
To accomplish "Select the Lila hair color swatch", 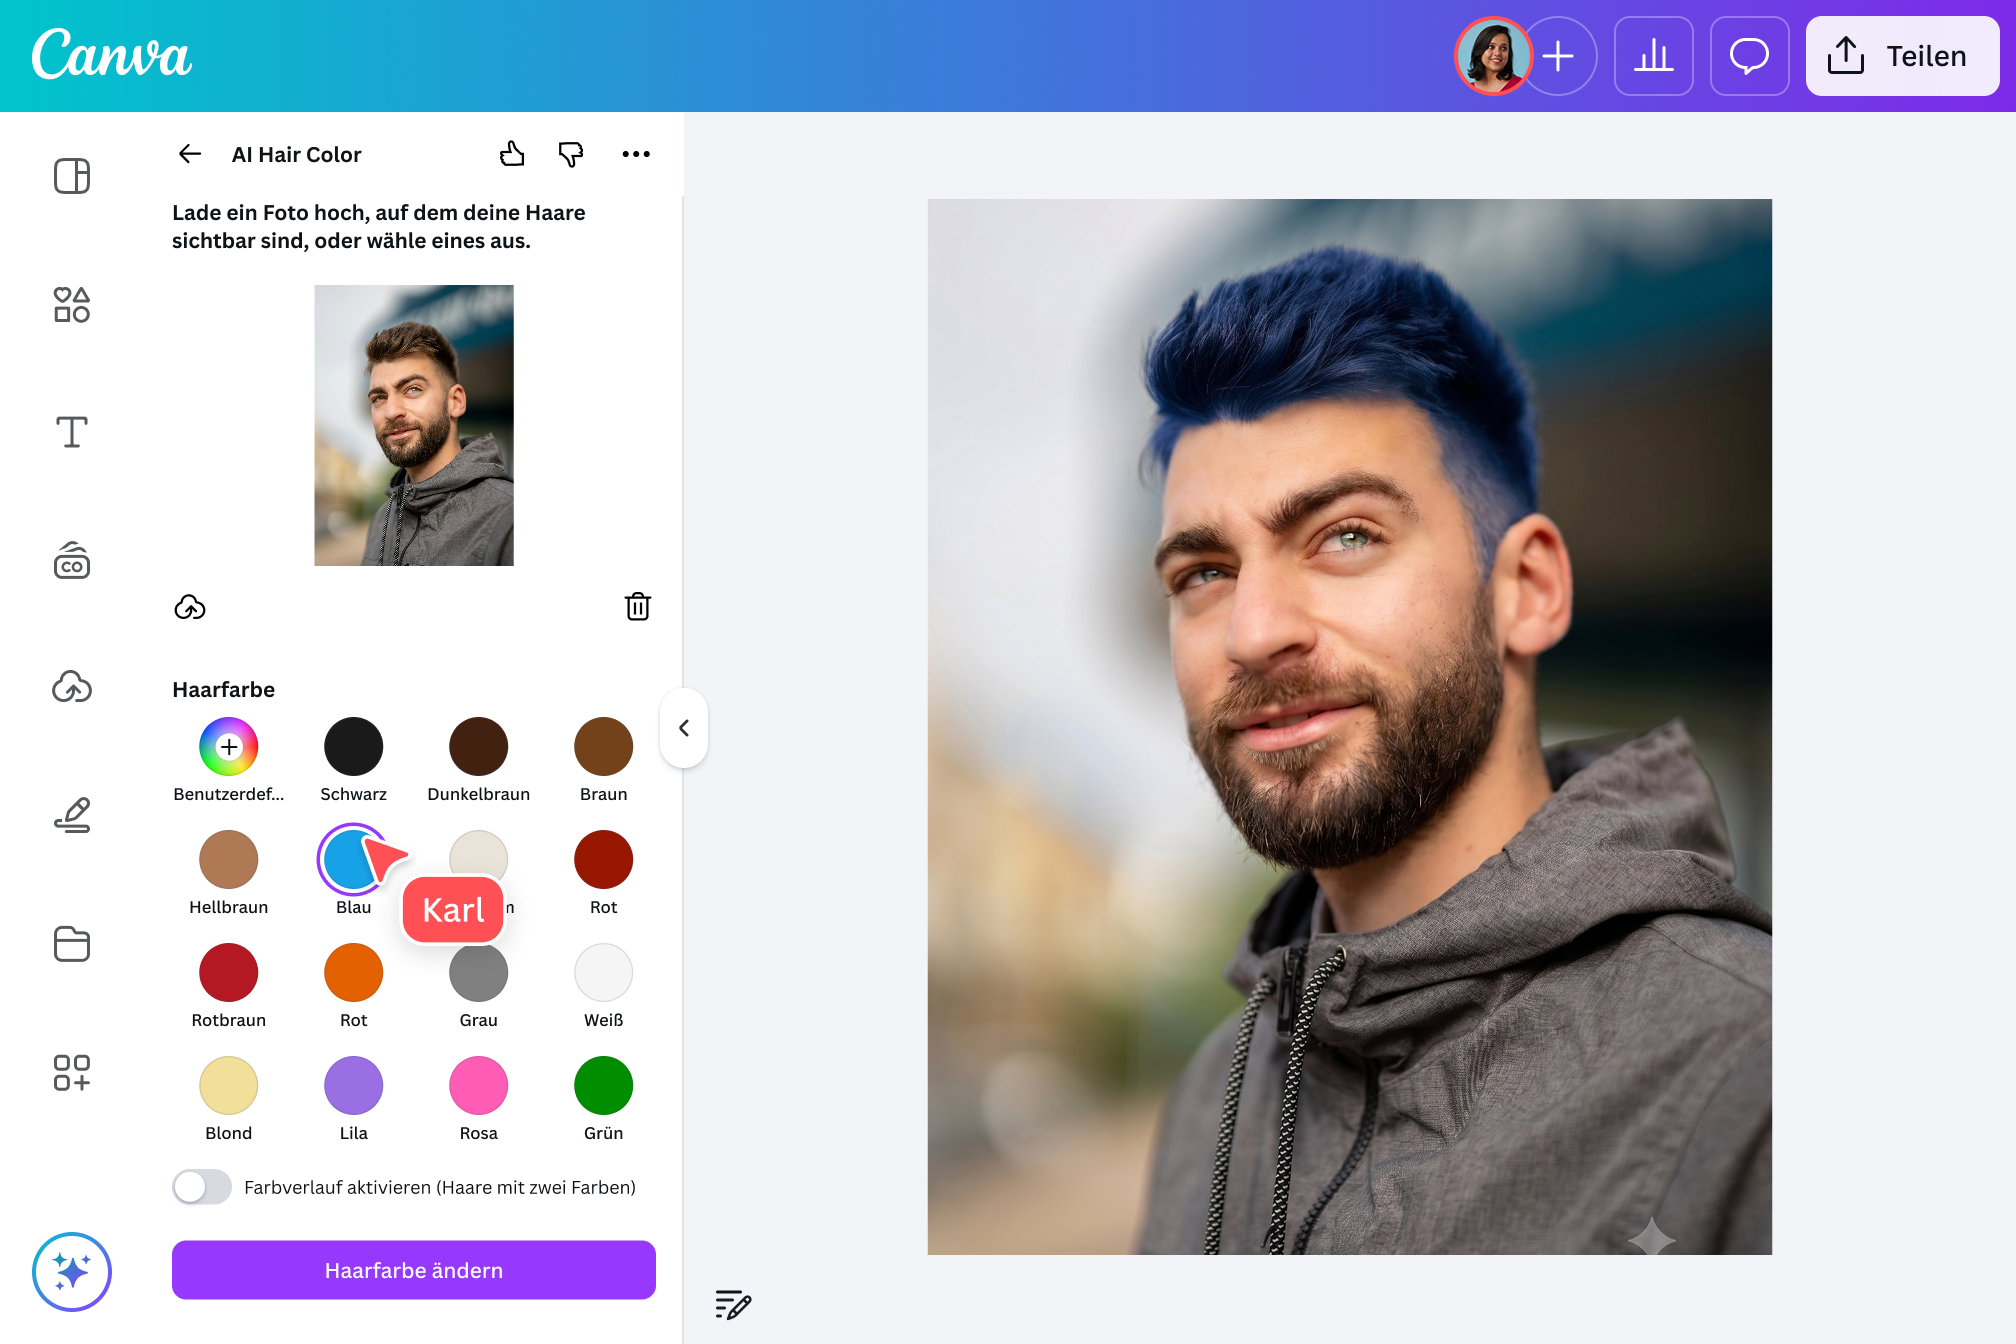I will (354, 1085).
